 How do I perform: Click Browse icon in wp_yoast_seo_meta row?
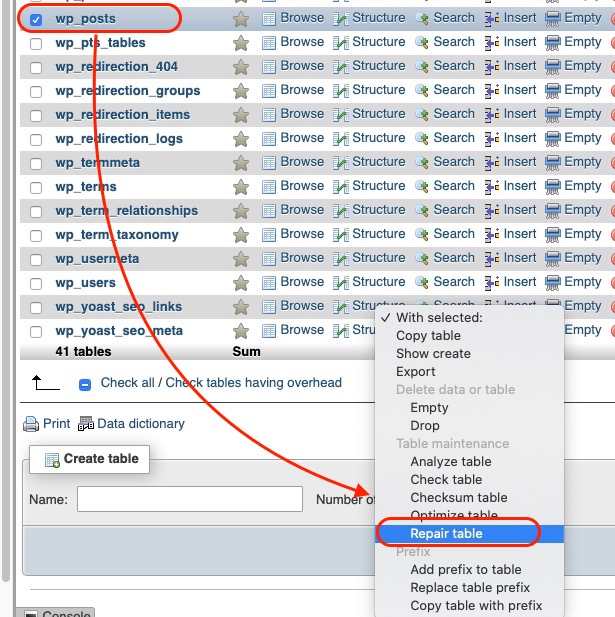point(269,331)
